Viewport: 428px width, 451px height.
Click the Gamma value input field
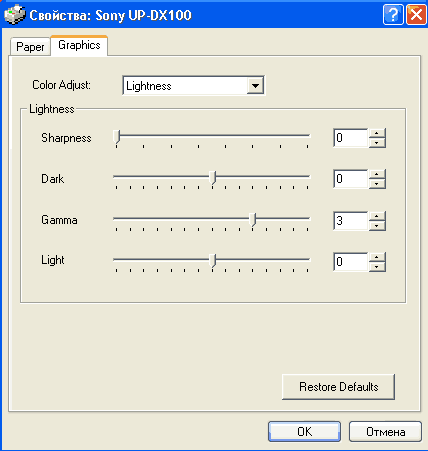click(x=351, y=221)
